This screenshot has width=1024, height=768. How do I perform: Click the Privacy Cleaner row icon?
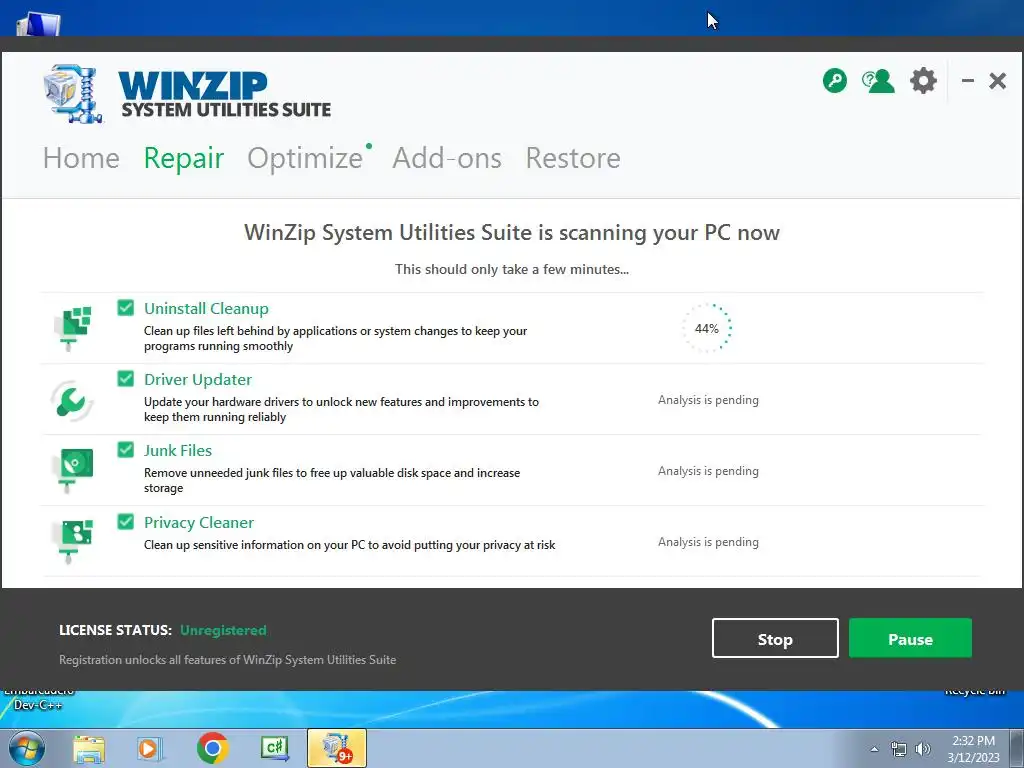72,541
